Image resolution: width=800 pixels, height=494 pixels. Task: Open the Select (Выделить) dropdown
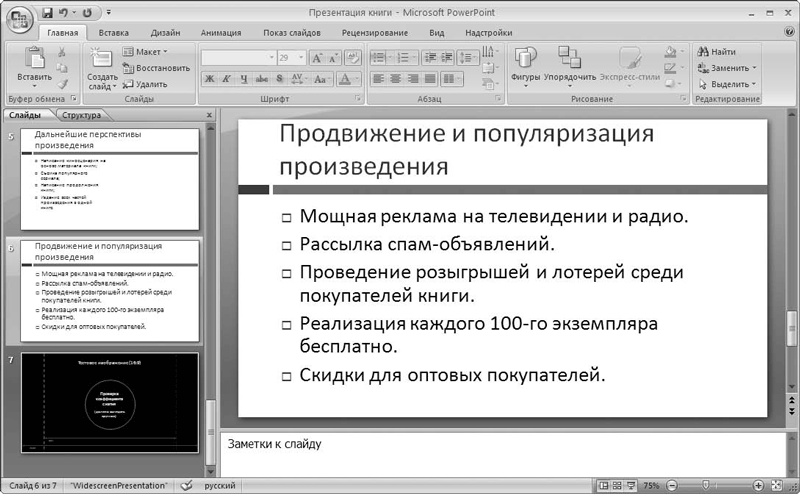pos(730,84)
